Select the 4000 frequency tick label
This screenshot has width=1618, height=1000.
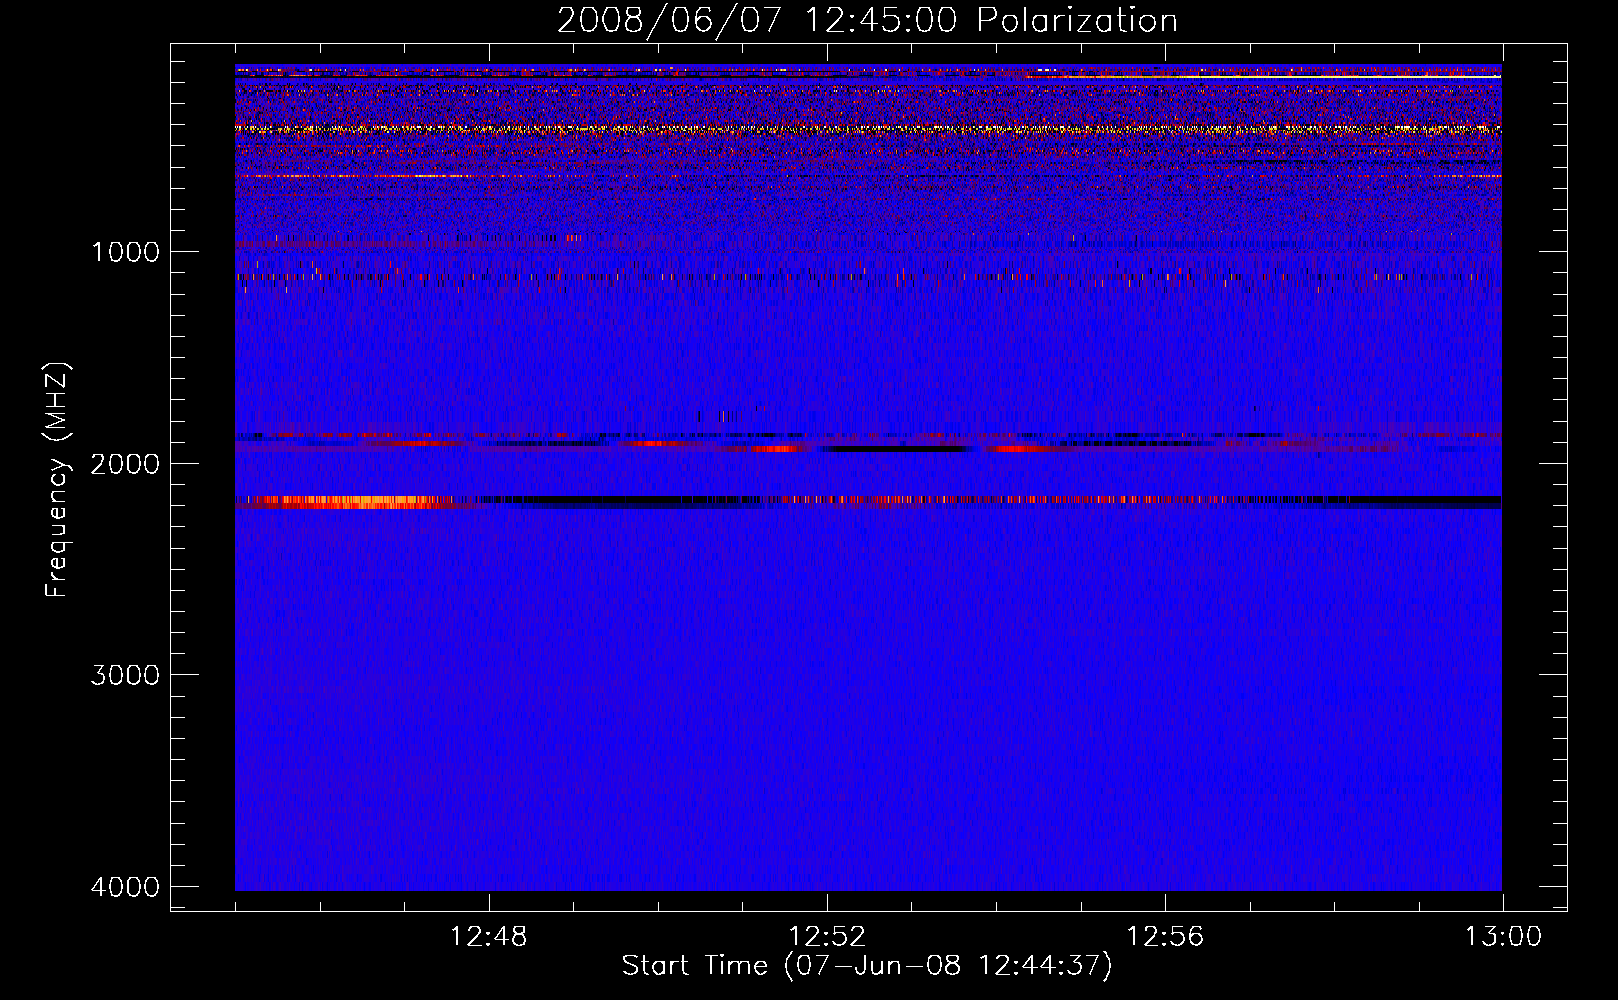click(125, 887)
